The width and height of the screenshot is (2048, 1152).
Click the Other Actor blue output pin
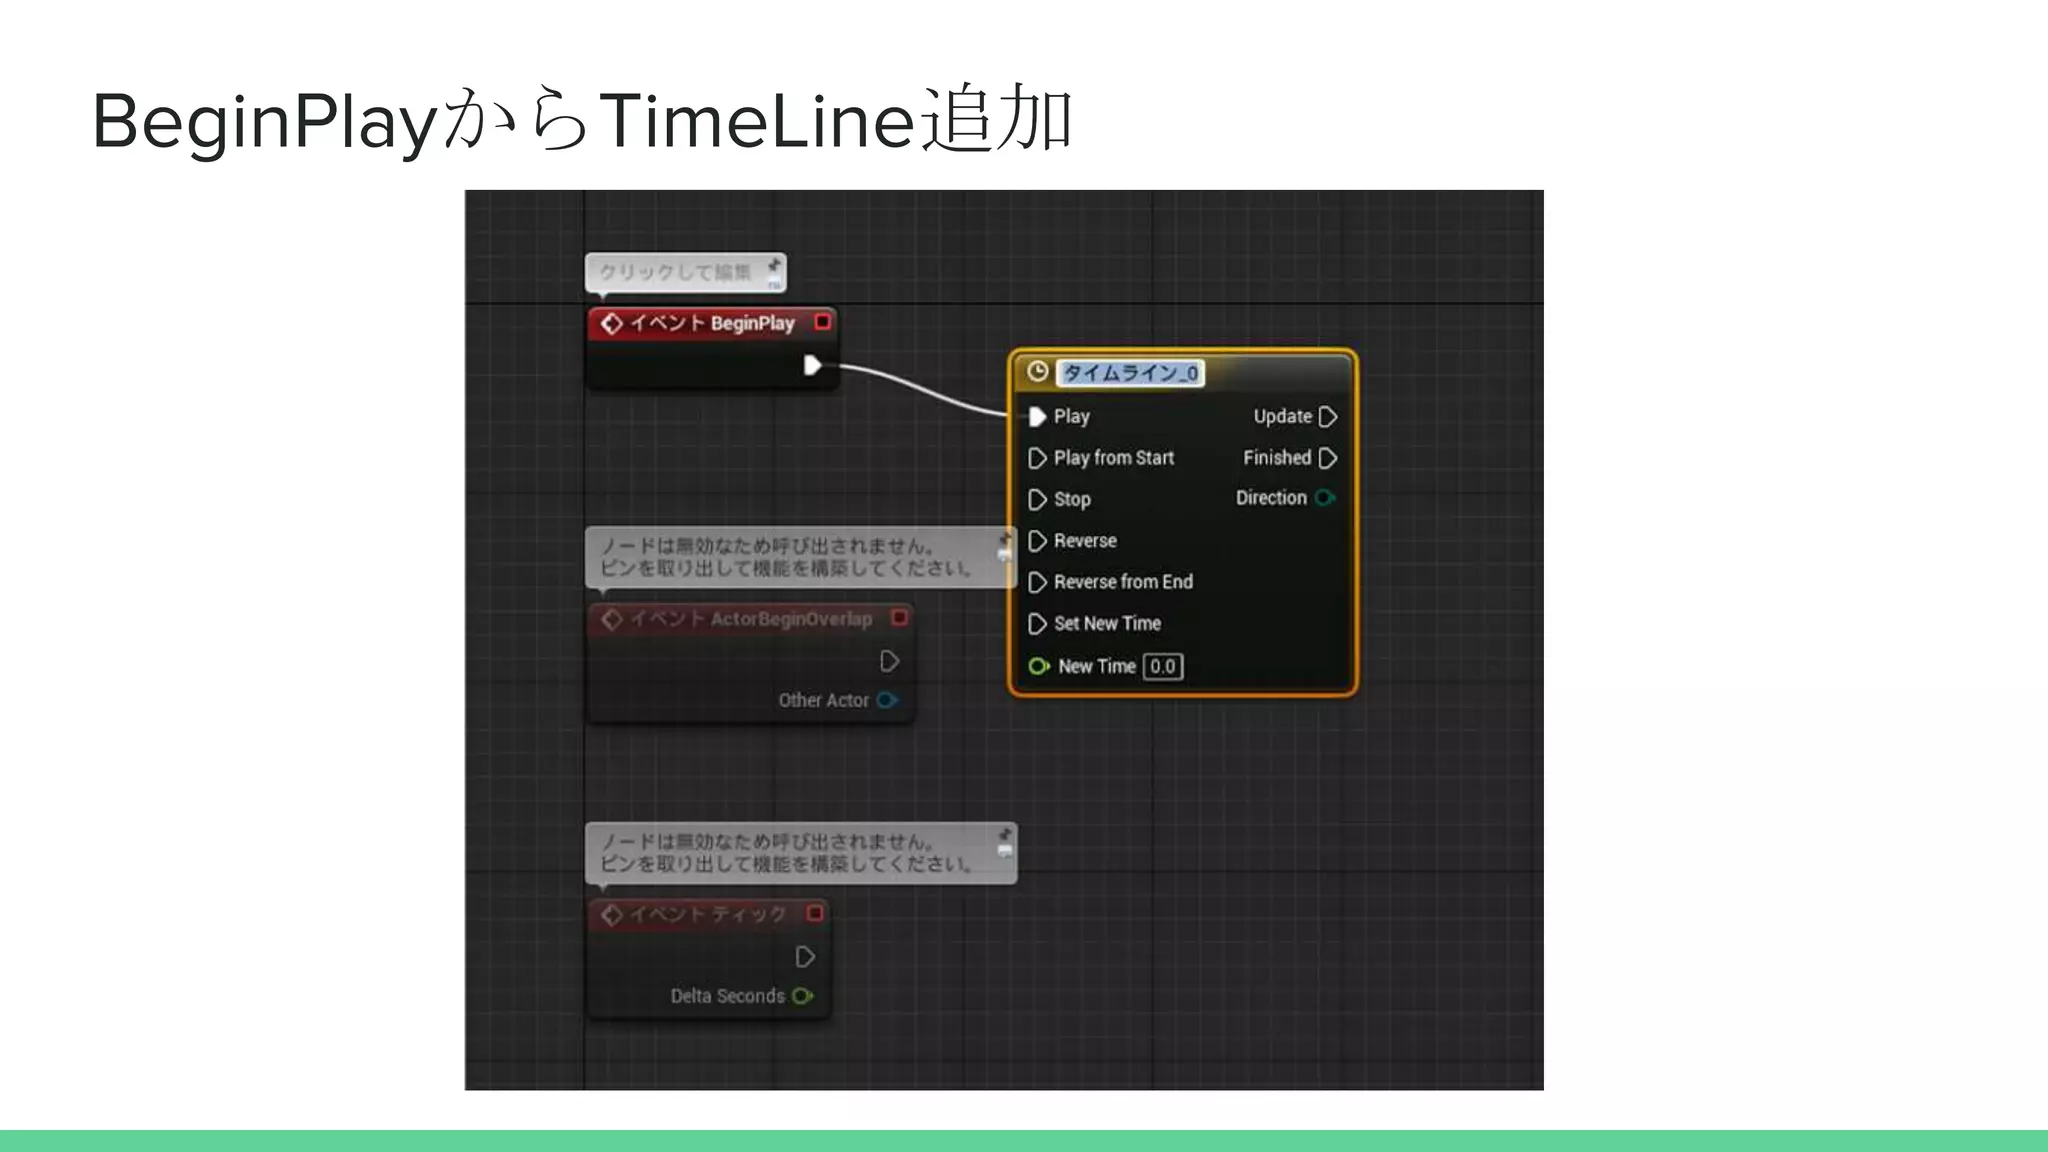pyautogui.click(x=887, y=700)
